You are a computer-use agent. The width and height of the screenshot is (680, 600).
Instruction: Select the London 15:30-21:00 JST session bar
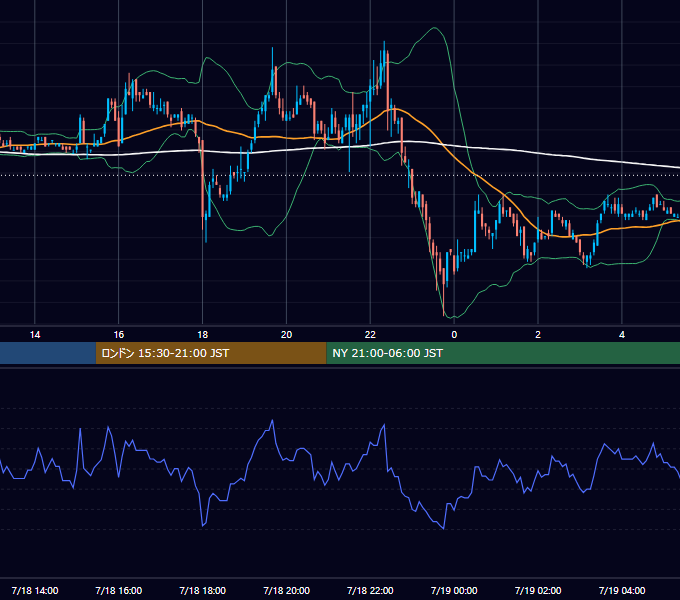(211, 353)
